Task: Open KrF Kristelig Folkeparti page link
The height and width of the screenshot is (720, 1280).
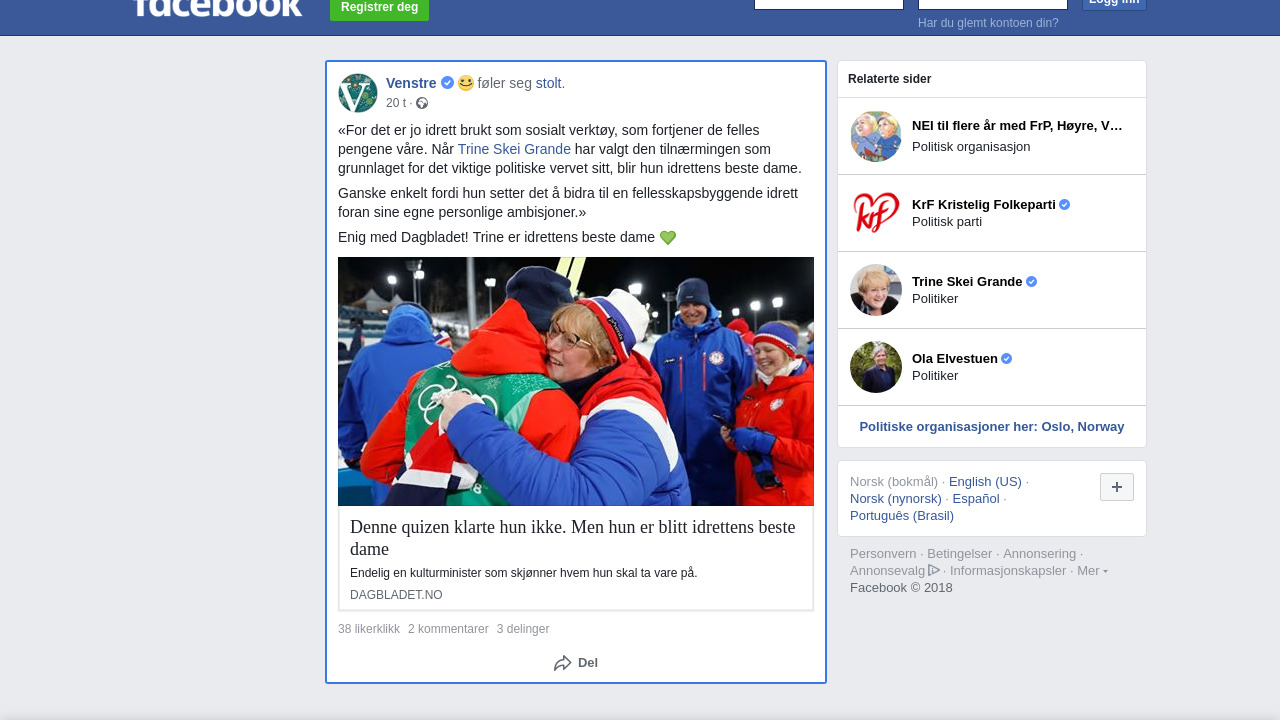Action: point(984,204)
